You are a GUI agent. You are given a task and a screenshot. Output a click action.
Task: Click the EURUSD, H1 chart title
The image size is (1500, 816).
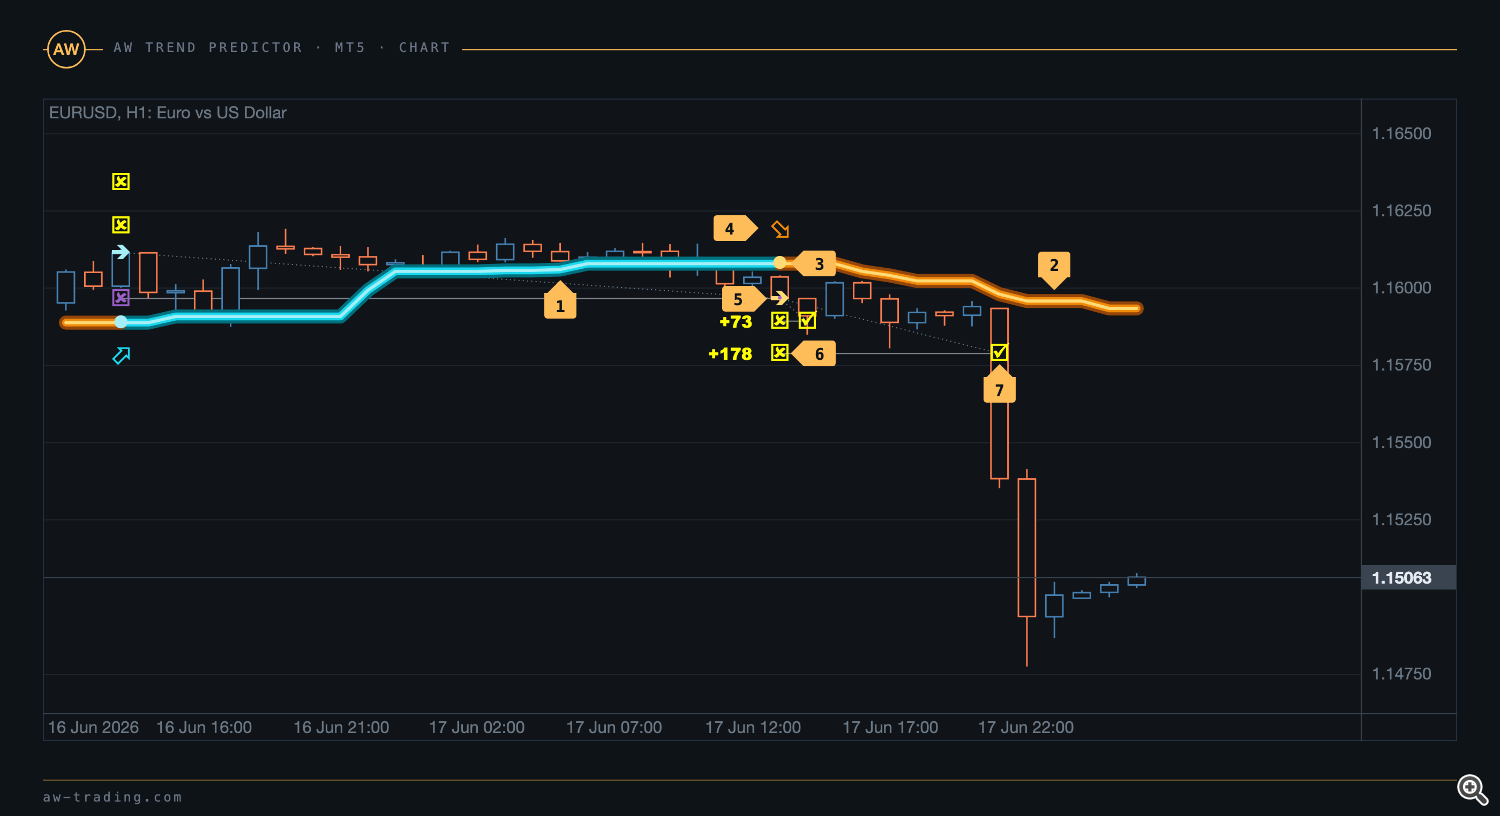coord(168,113)
